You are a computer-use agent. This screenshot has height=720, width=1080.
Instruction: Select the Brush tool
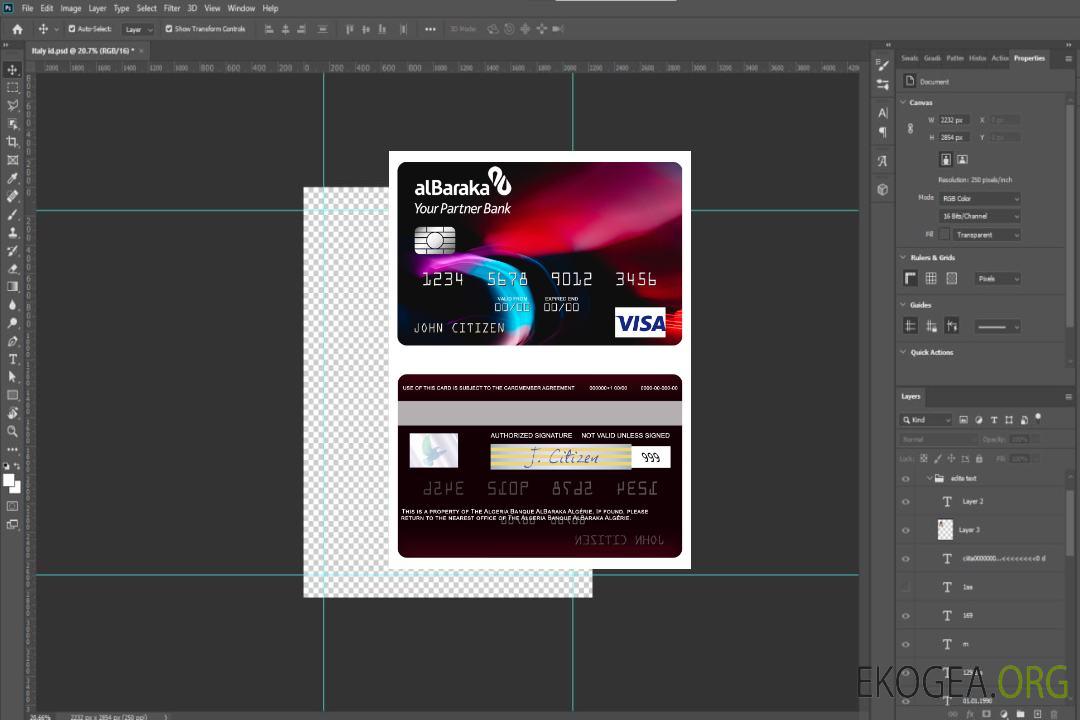[12, 214]
